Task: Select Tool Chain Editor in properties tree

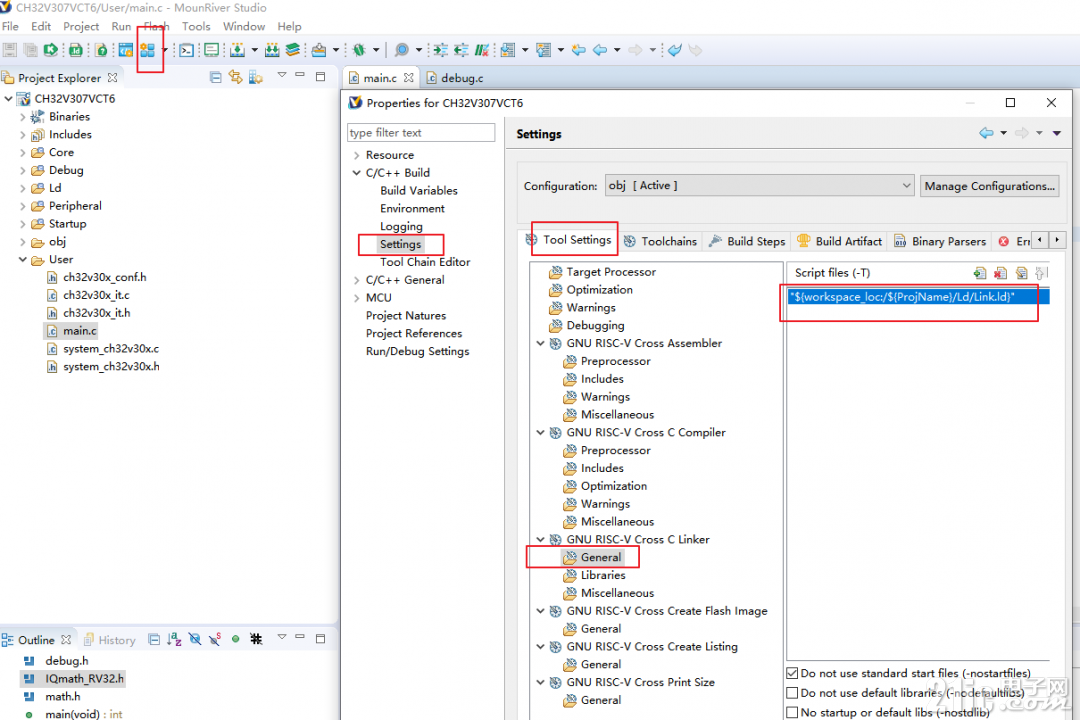Action: click(x=425, y=262)
